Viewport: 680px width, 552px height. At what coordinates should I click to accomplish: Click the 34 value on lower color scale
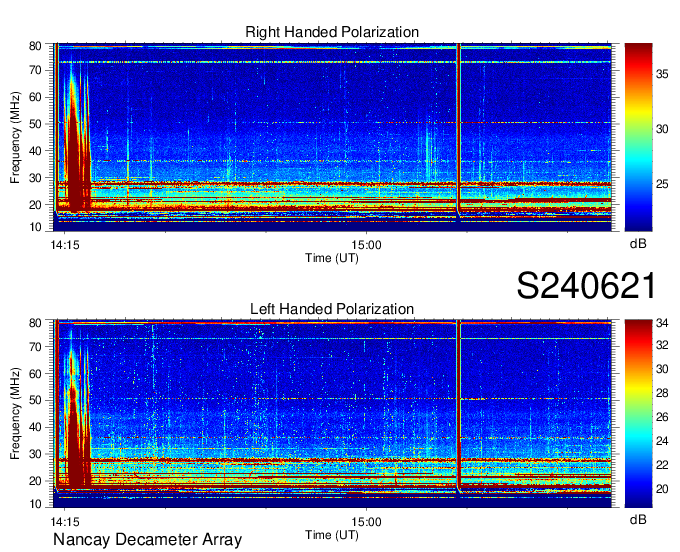(662, 323)
